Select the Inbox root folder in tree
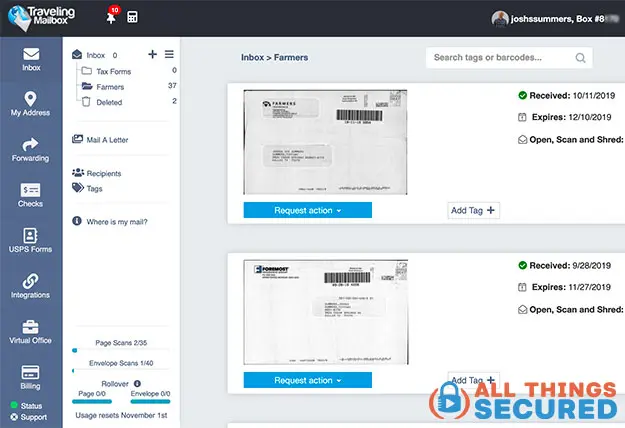Image resolution: width=625 pixels, height=428 pixels. [x=94, y=55]
